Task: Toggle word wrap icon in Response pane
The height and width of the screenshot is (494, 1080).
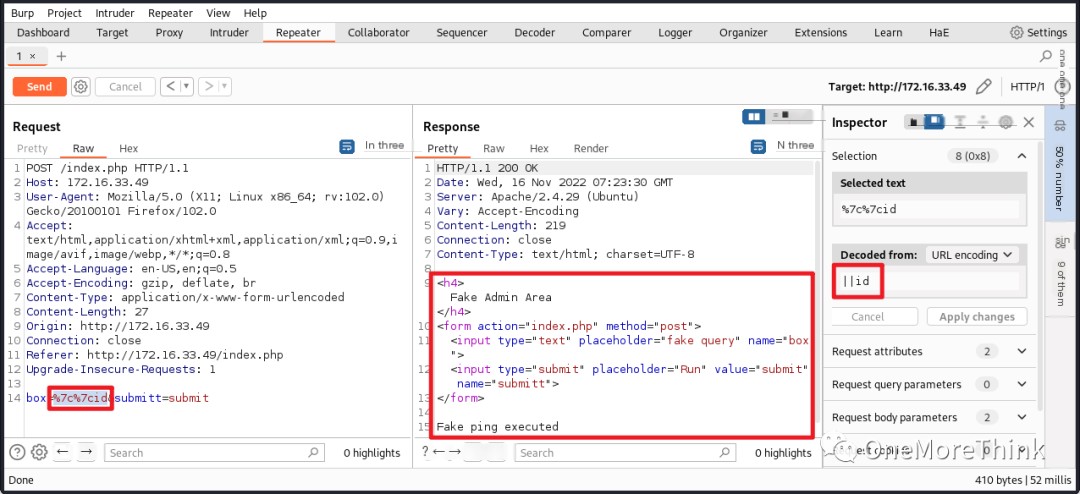Action: pyautogui.click(x=758, y=146)
